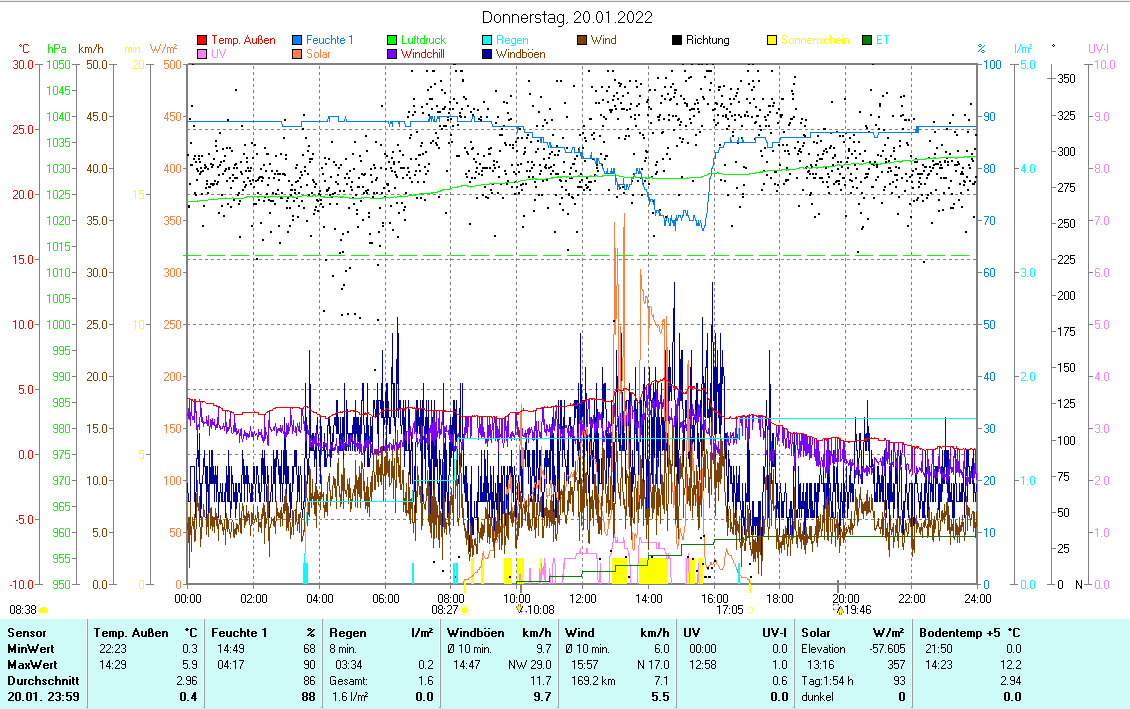Select the Windböen legend label

tap(520, 54)
